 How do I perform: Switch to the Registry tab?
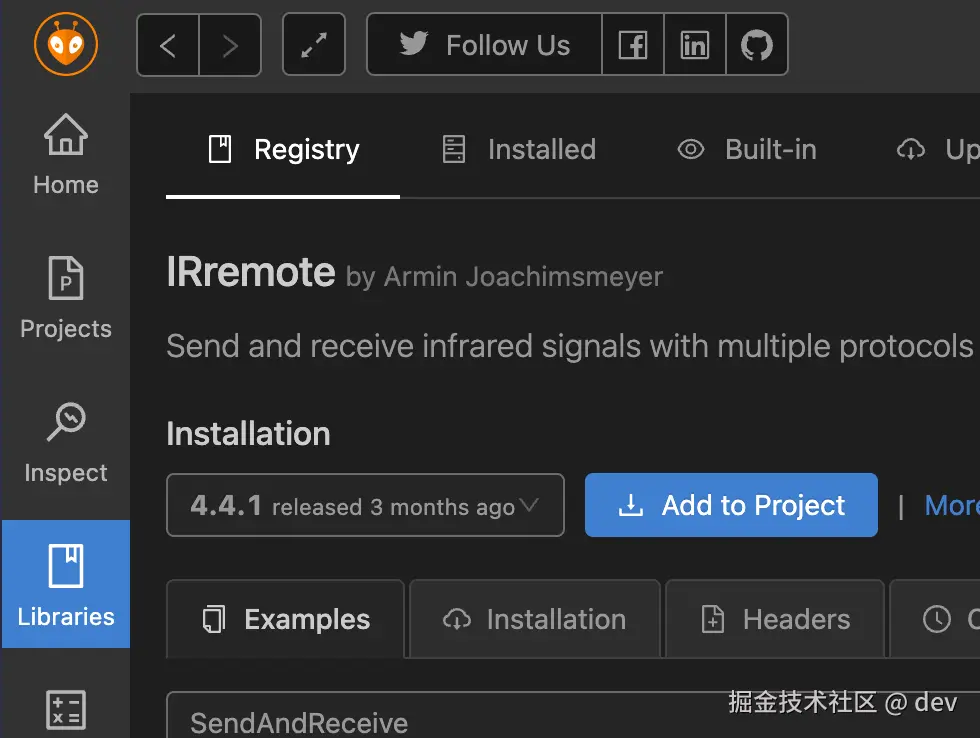click(x=283, y=150)
